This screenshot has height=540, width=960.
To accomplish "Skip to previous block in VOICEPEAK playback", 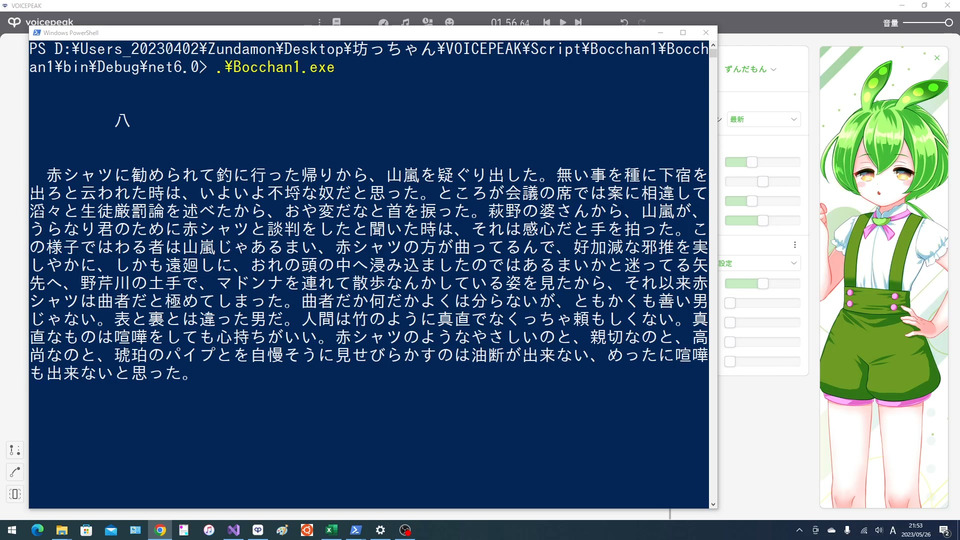I will click(546, 22).
